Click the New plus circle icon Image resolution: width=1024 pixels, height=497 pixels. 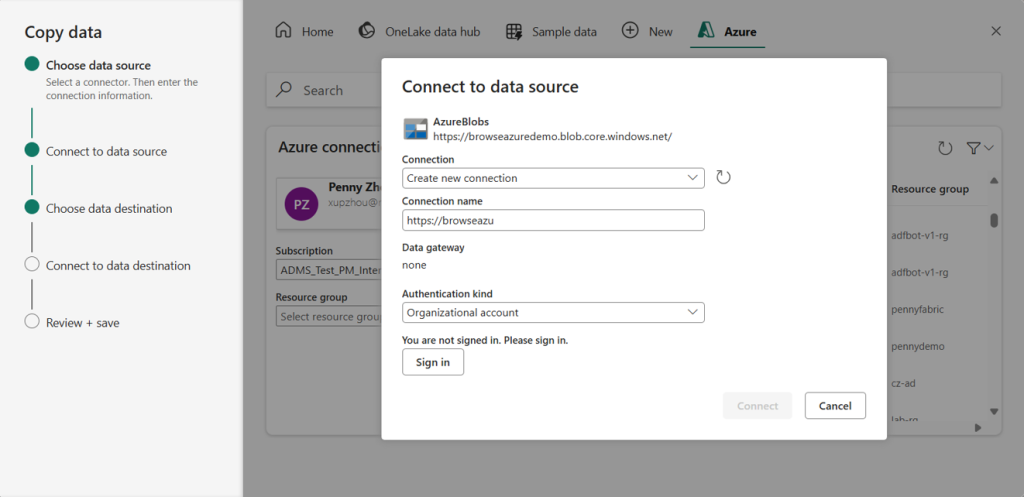pos(630,31)
